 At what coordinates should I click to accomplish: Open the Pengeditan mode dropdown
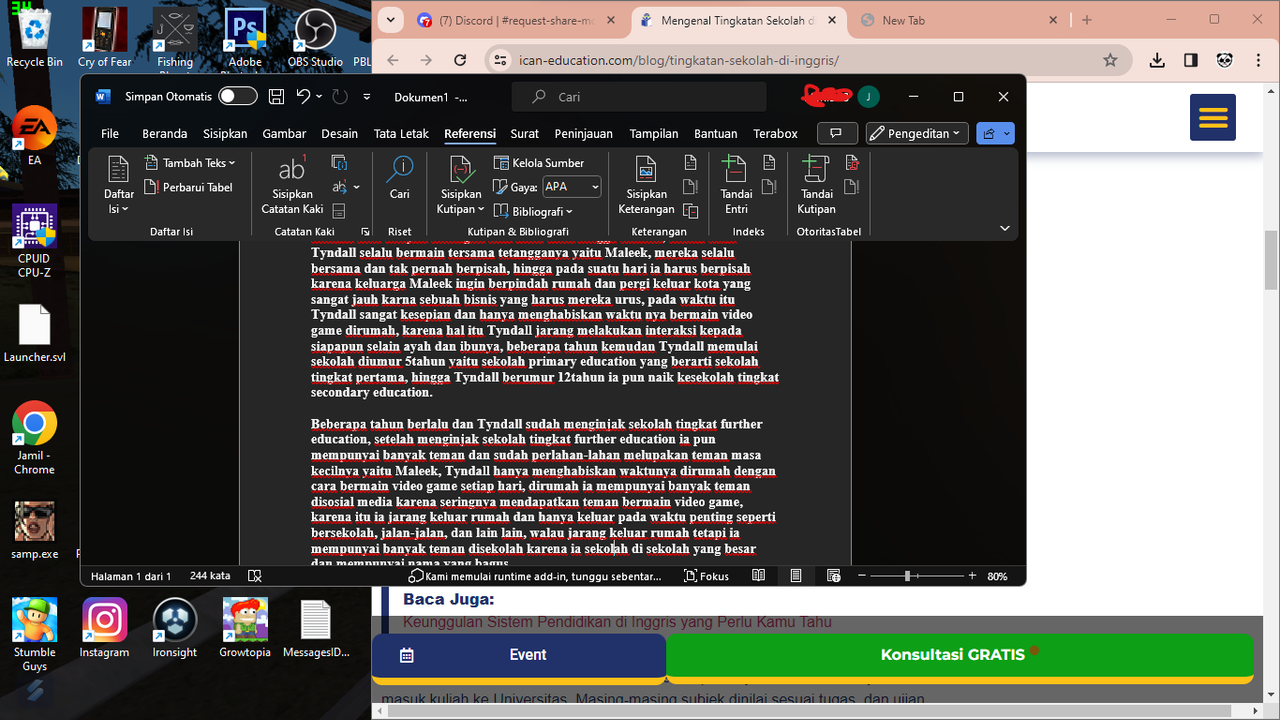click(917, 133)
